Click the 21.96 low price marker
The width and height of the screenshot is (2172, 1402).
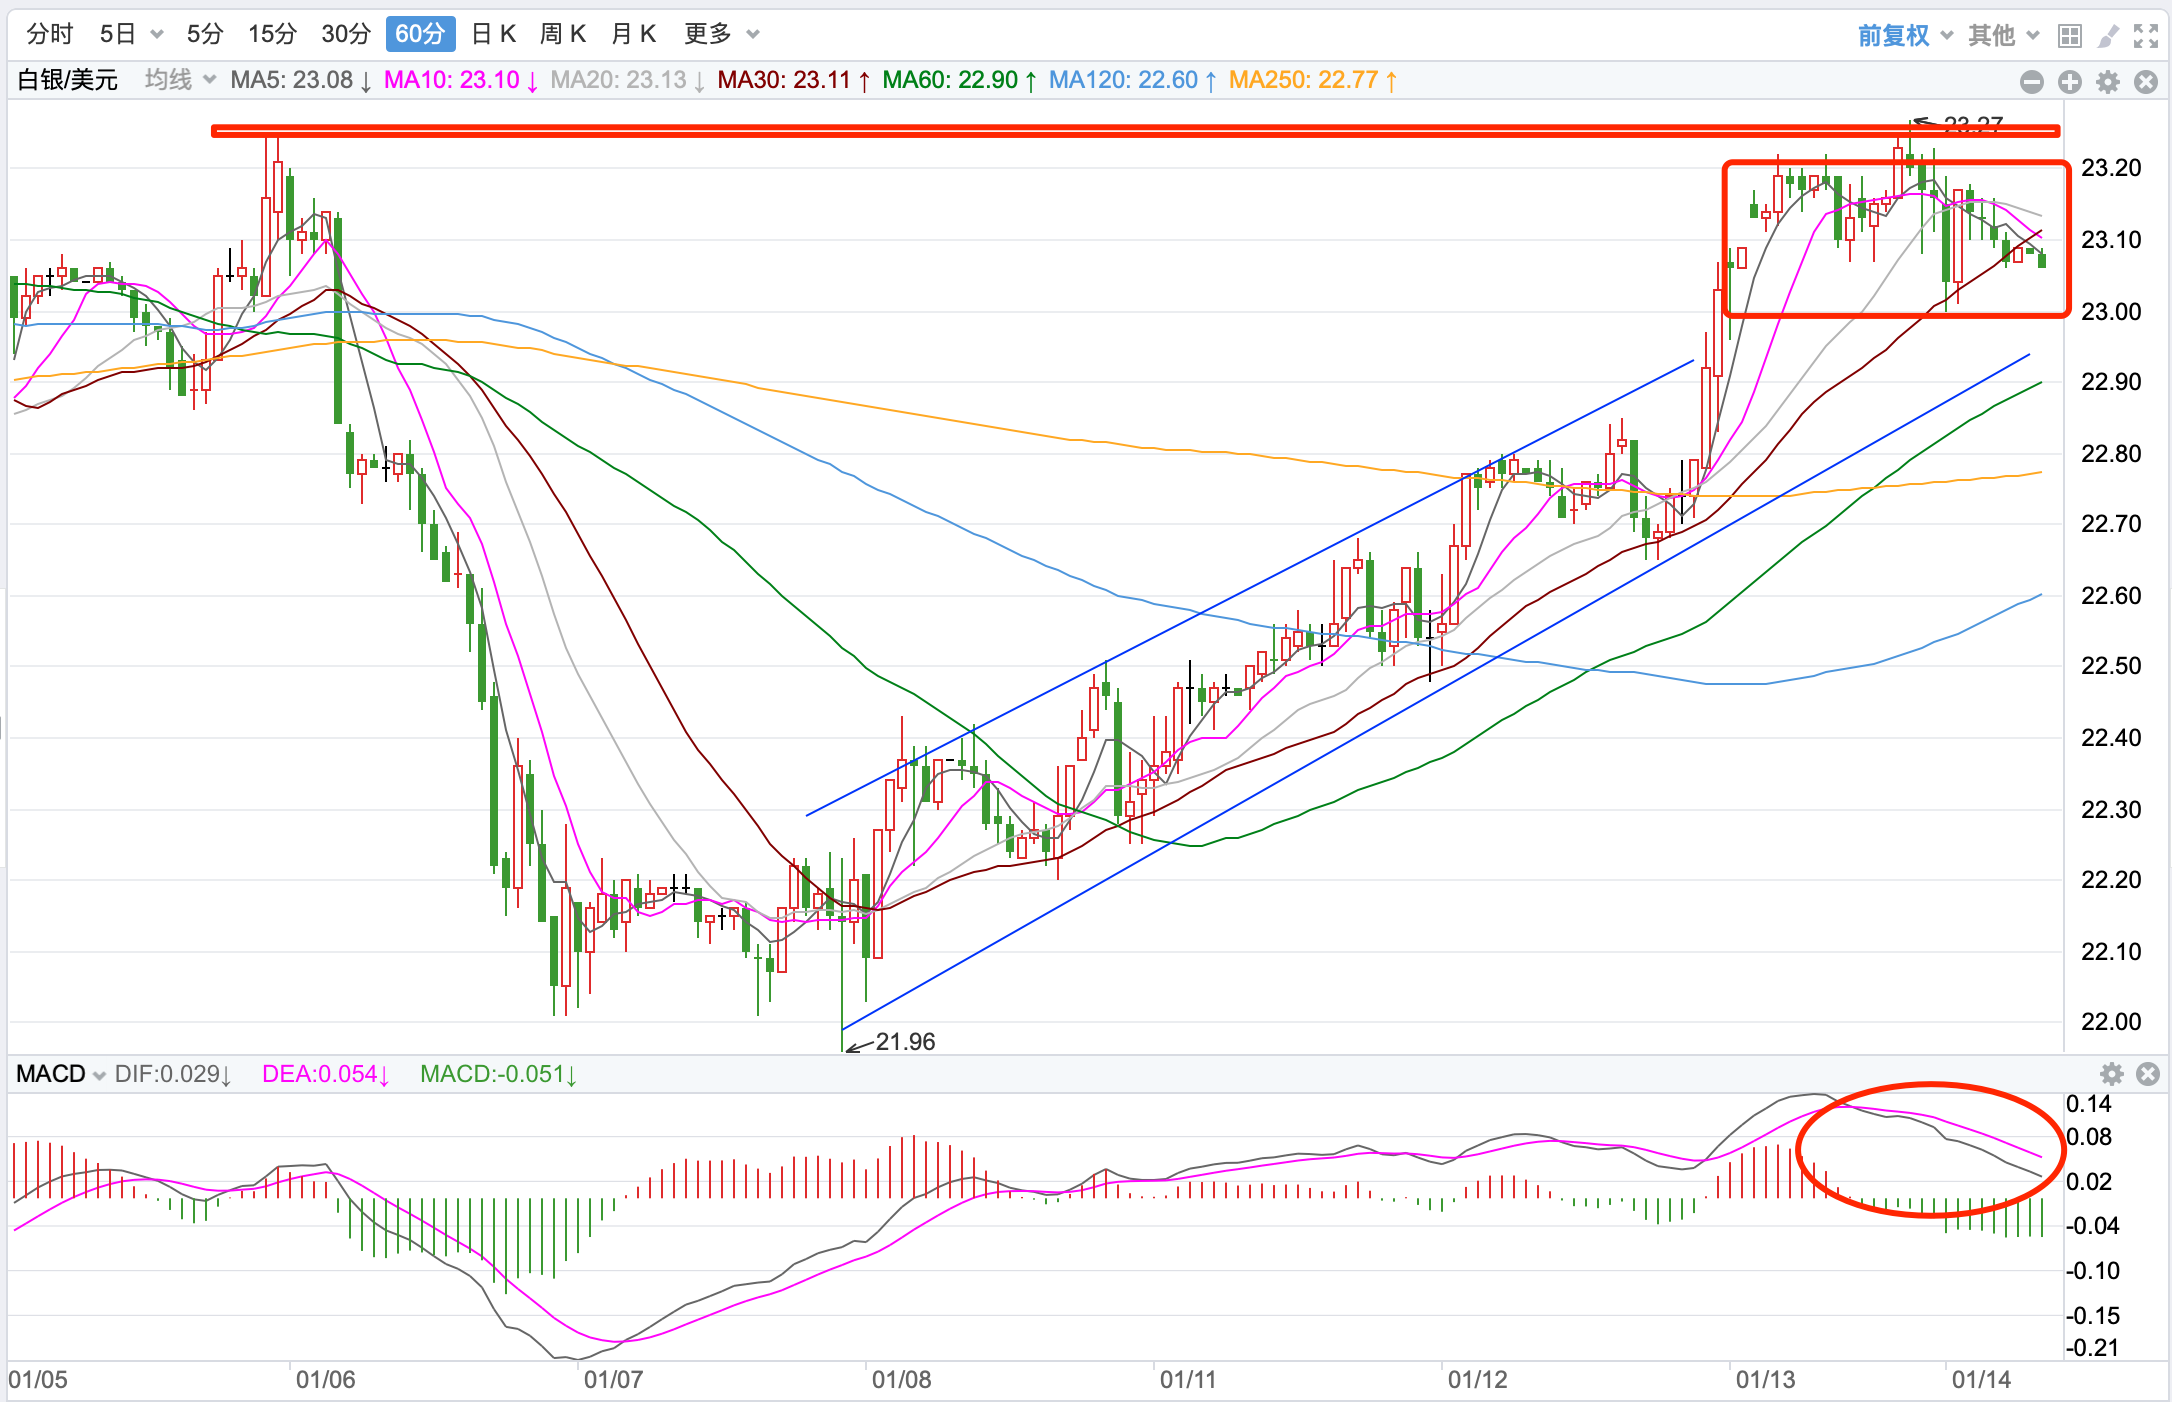point(904,1042)
